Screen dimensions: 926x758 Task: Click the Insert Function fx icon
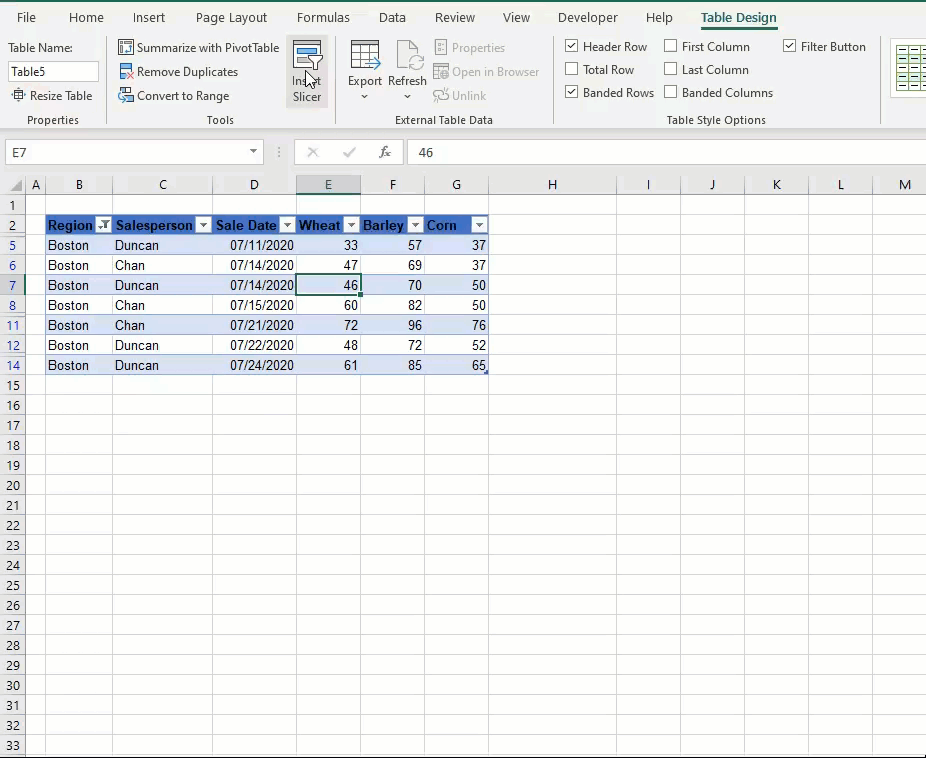385,152
